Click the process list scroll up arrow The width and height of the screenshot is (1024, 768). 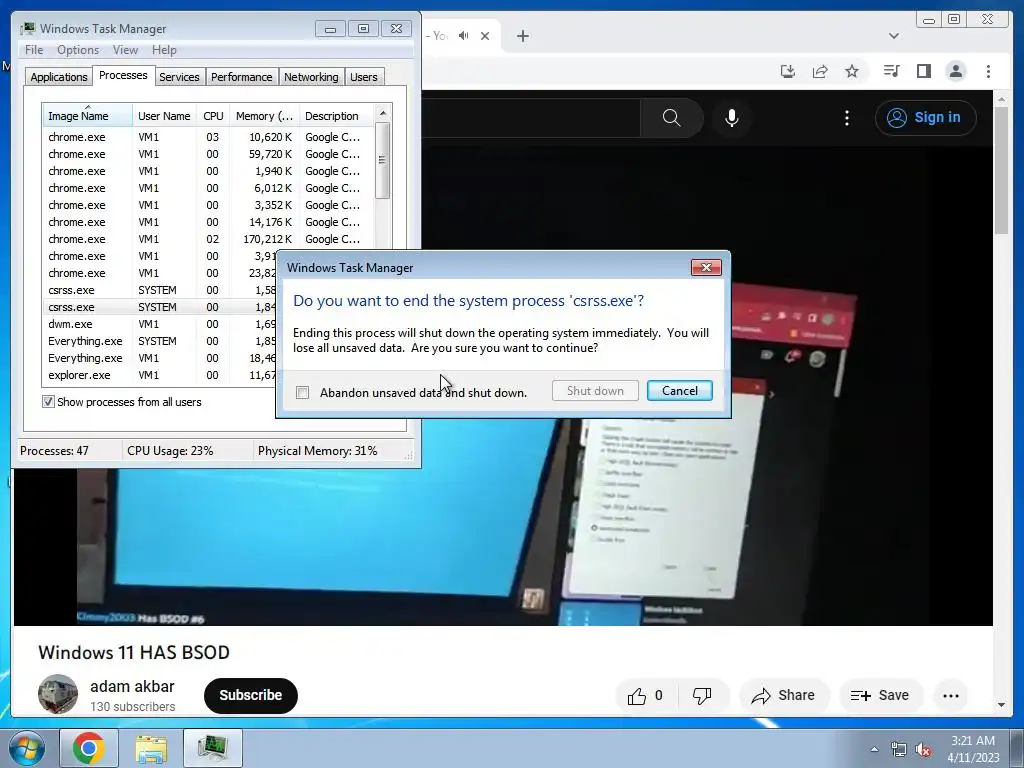pyautogui.click(x=383, y=113)
